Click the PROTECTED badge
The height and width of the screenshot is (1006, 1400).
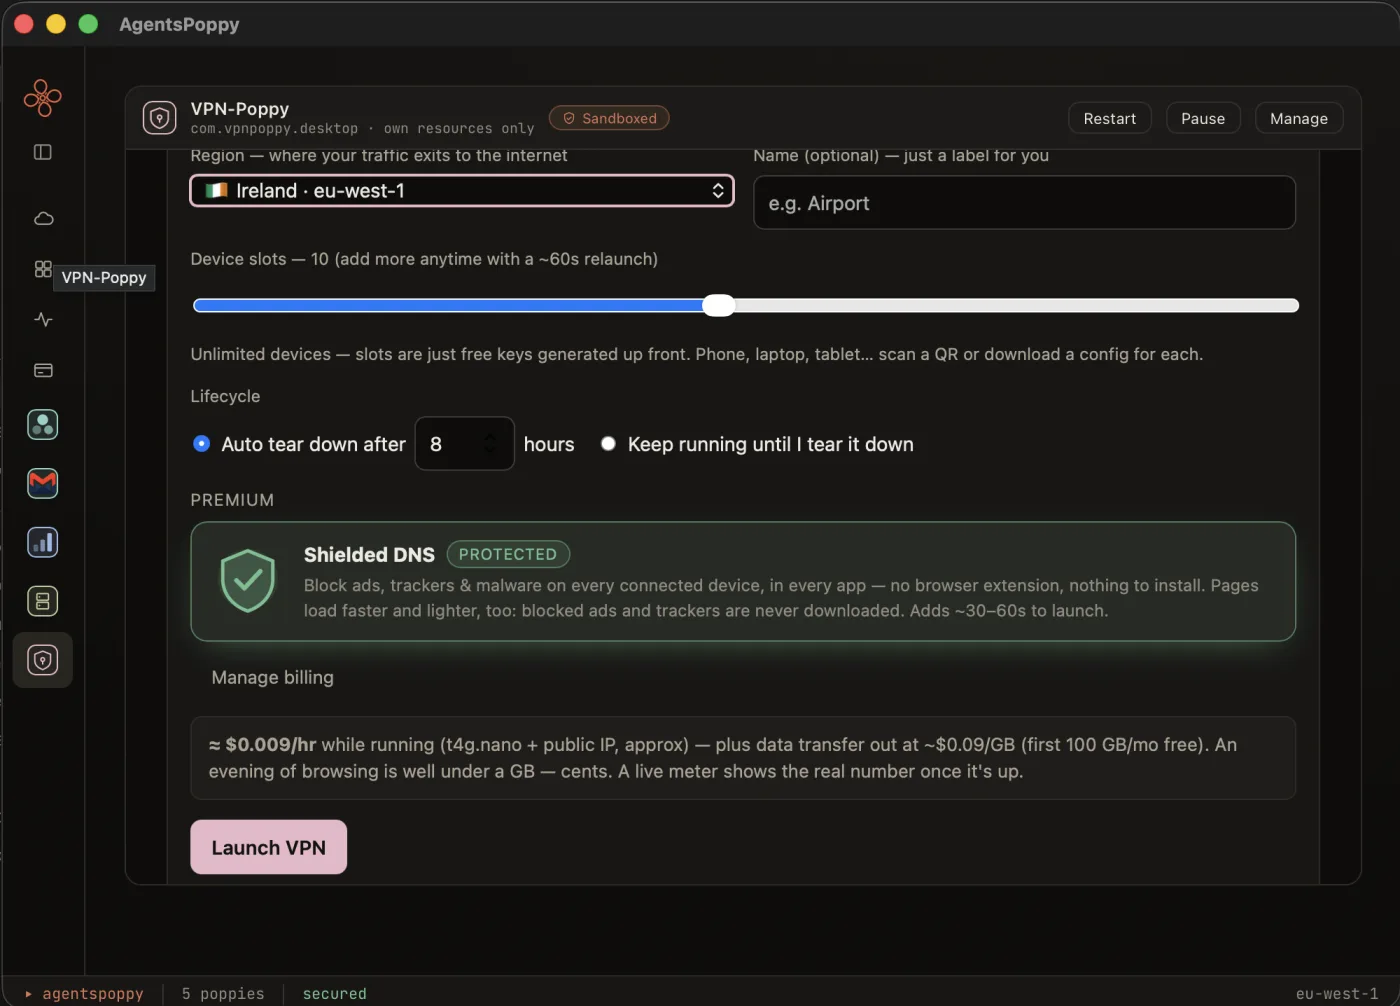[x=508, y=554]
